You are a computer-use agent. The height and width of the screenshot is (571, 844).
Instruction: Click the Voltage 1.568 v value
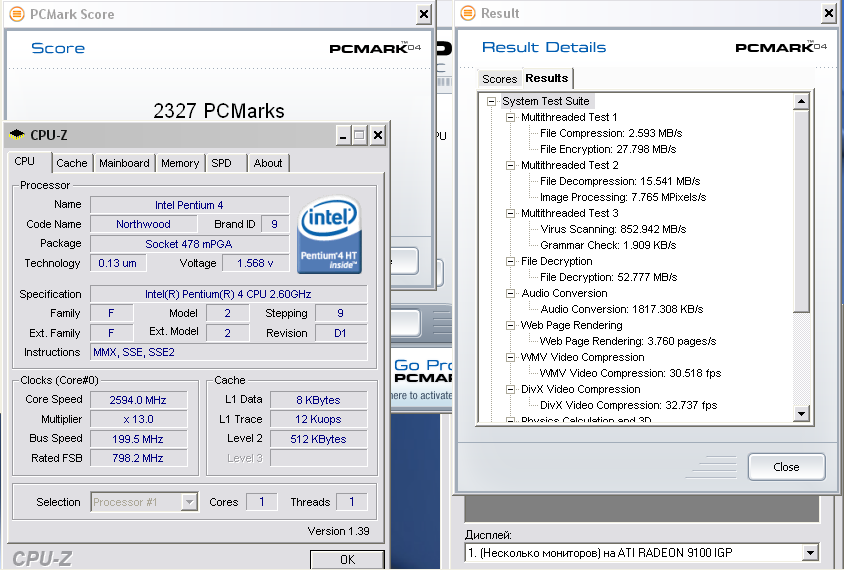point(256,263)
